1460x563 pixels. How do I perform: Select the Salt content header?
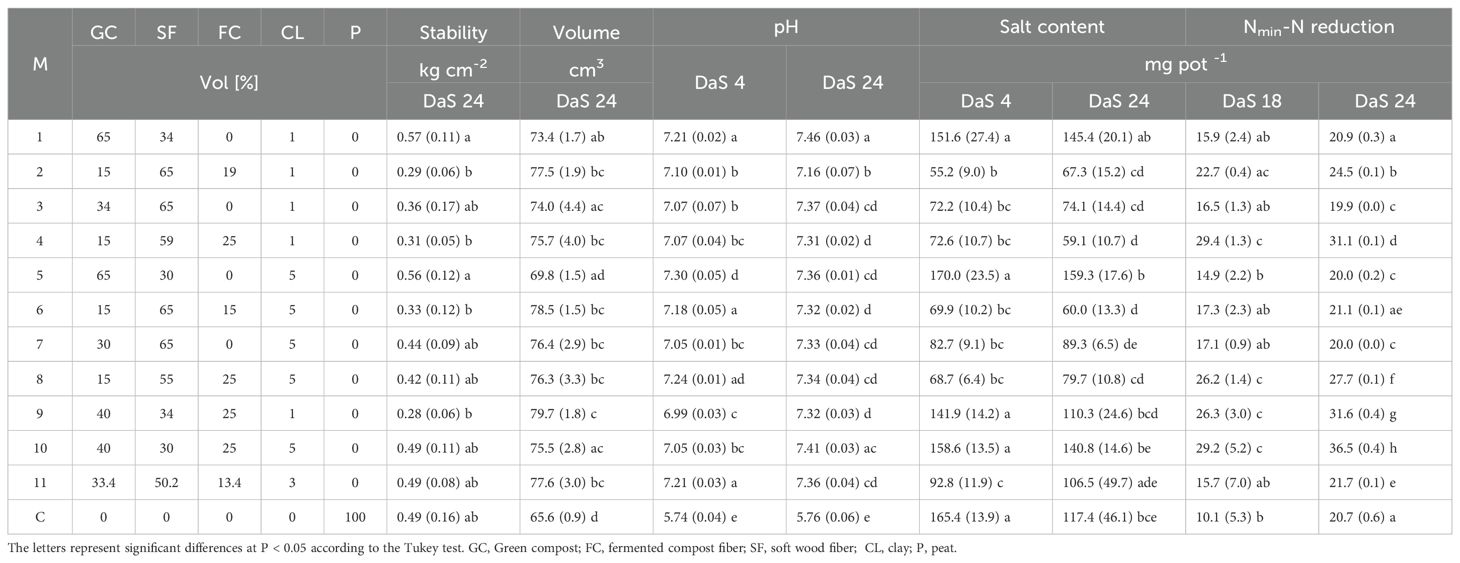[x=1052, y=27]
